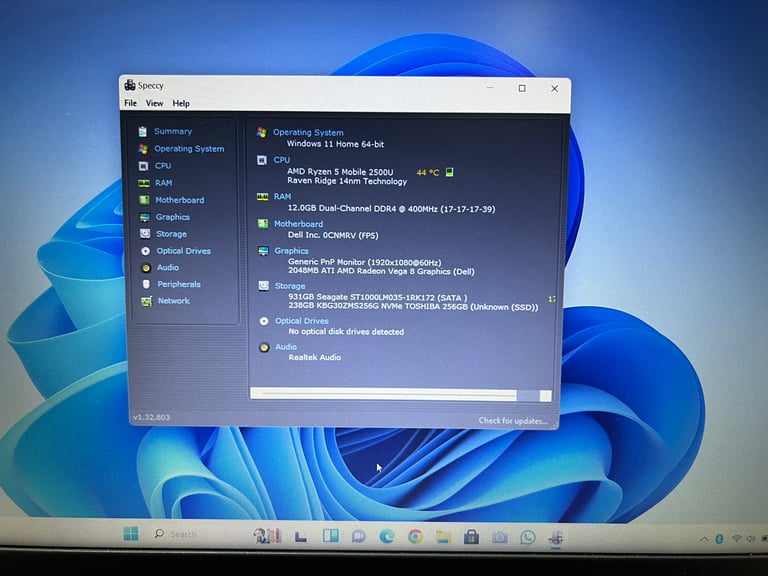768x576 pixels.
Task: Open the Camera app from the taskbar
Action: 500,538
